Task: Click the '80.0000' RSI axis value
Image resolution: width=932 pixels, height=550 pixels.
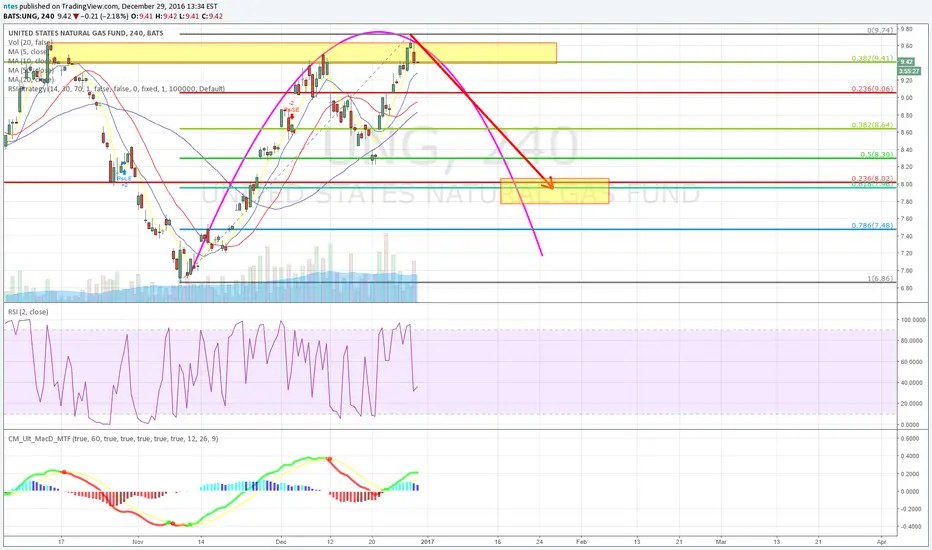Action: click(x=914, y=341)
